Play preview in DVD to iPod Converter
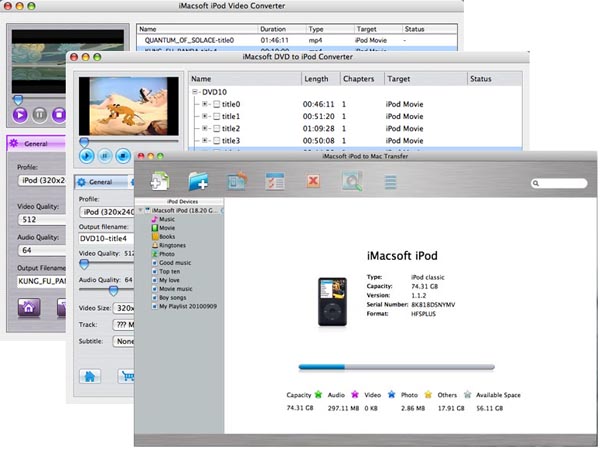600x449 pixels. click(86, 156)
